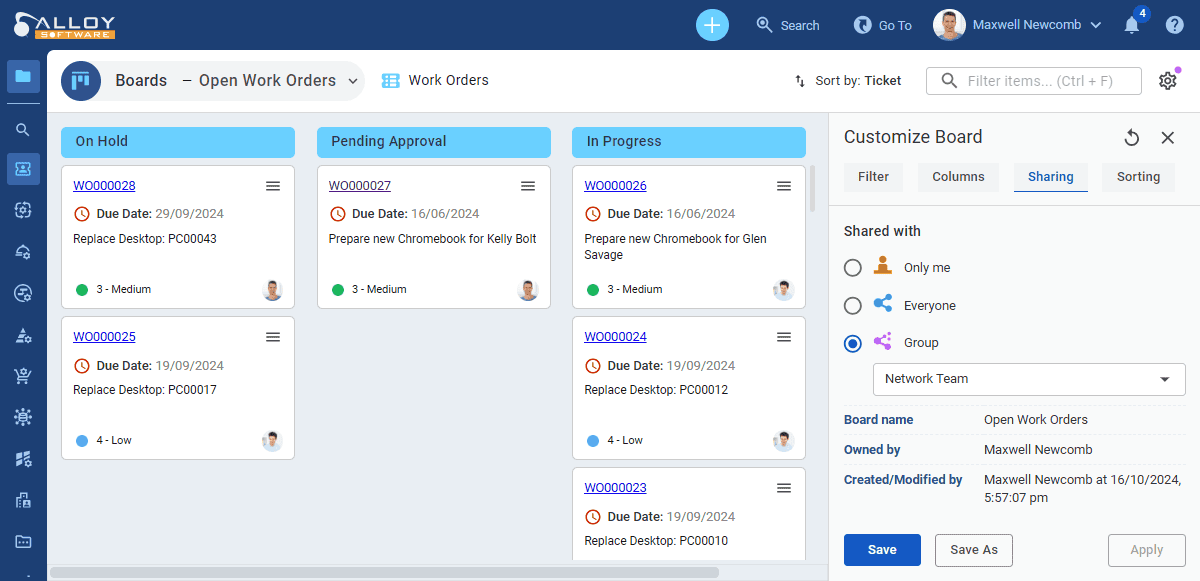Expand the Open Work Orders board selector
Image resolution: width=1200 pixels, height=581 pixels.
point(271,81)
